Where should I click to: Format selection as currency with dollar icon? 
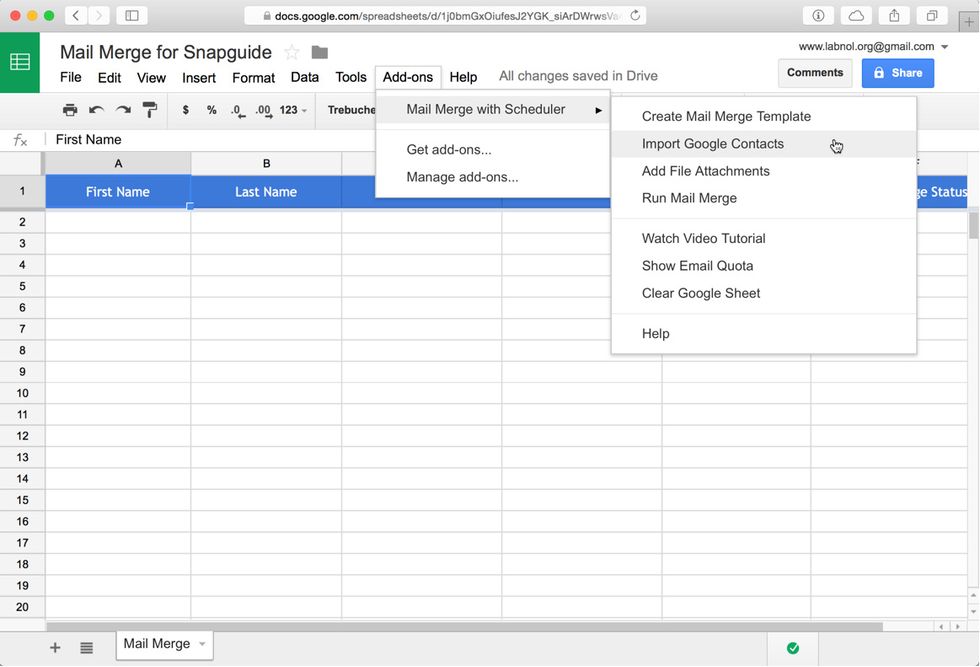coord(184,110)
